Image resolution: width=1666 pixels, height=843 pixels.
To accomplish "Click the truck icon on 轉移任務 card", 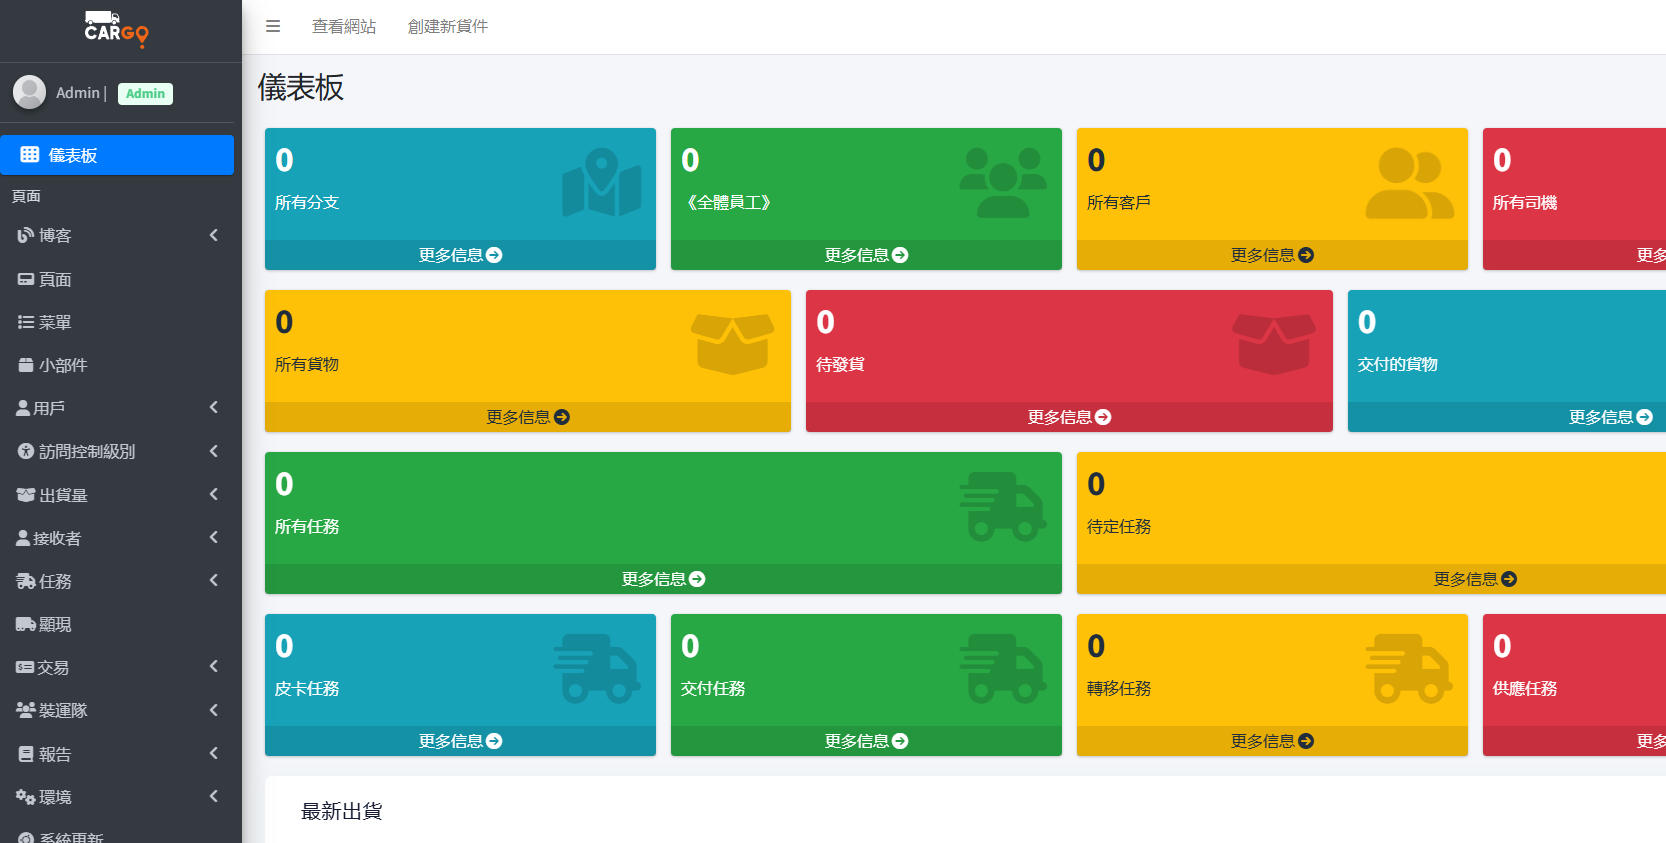I will 1409,669.
